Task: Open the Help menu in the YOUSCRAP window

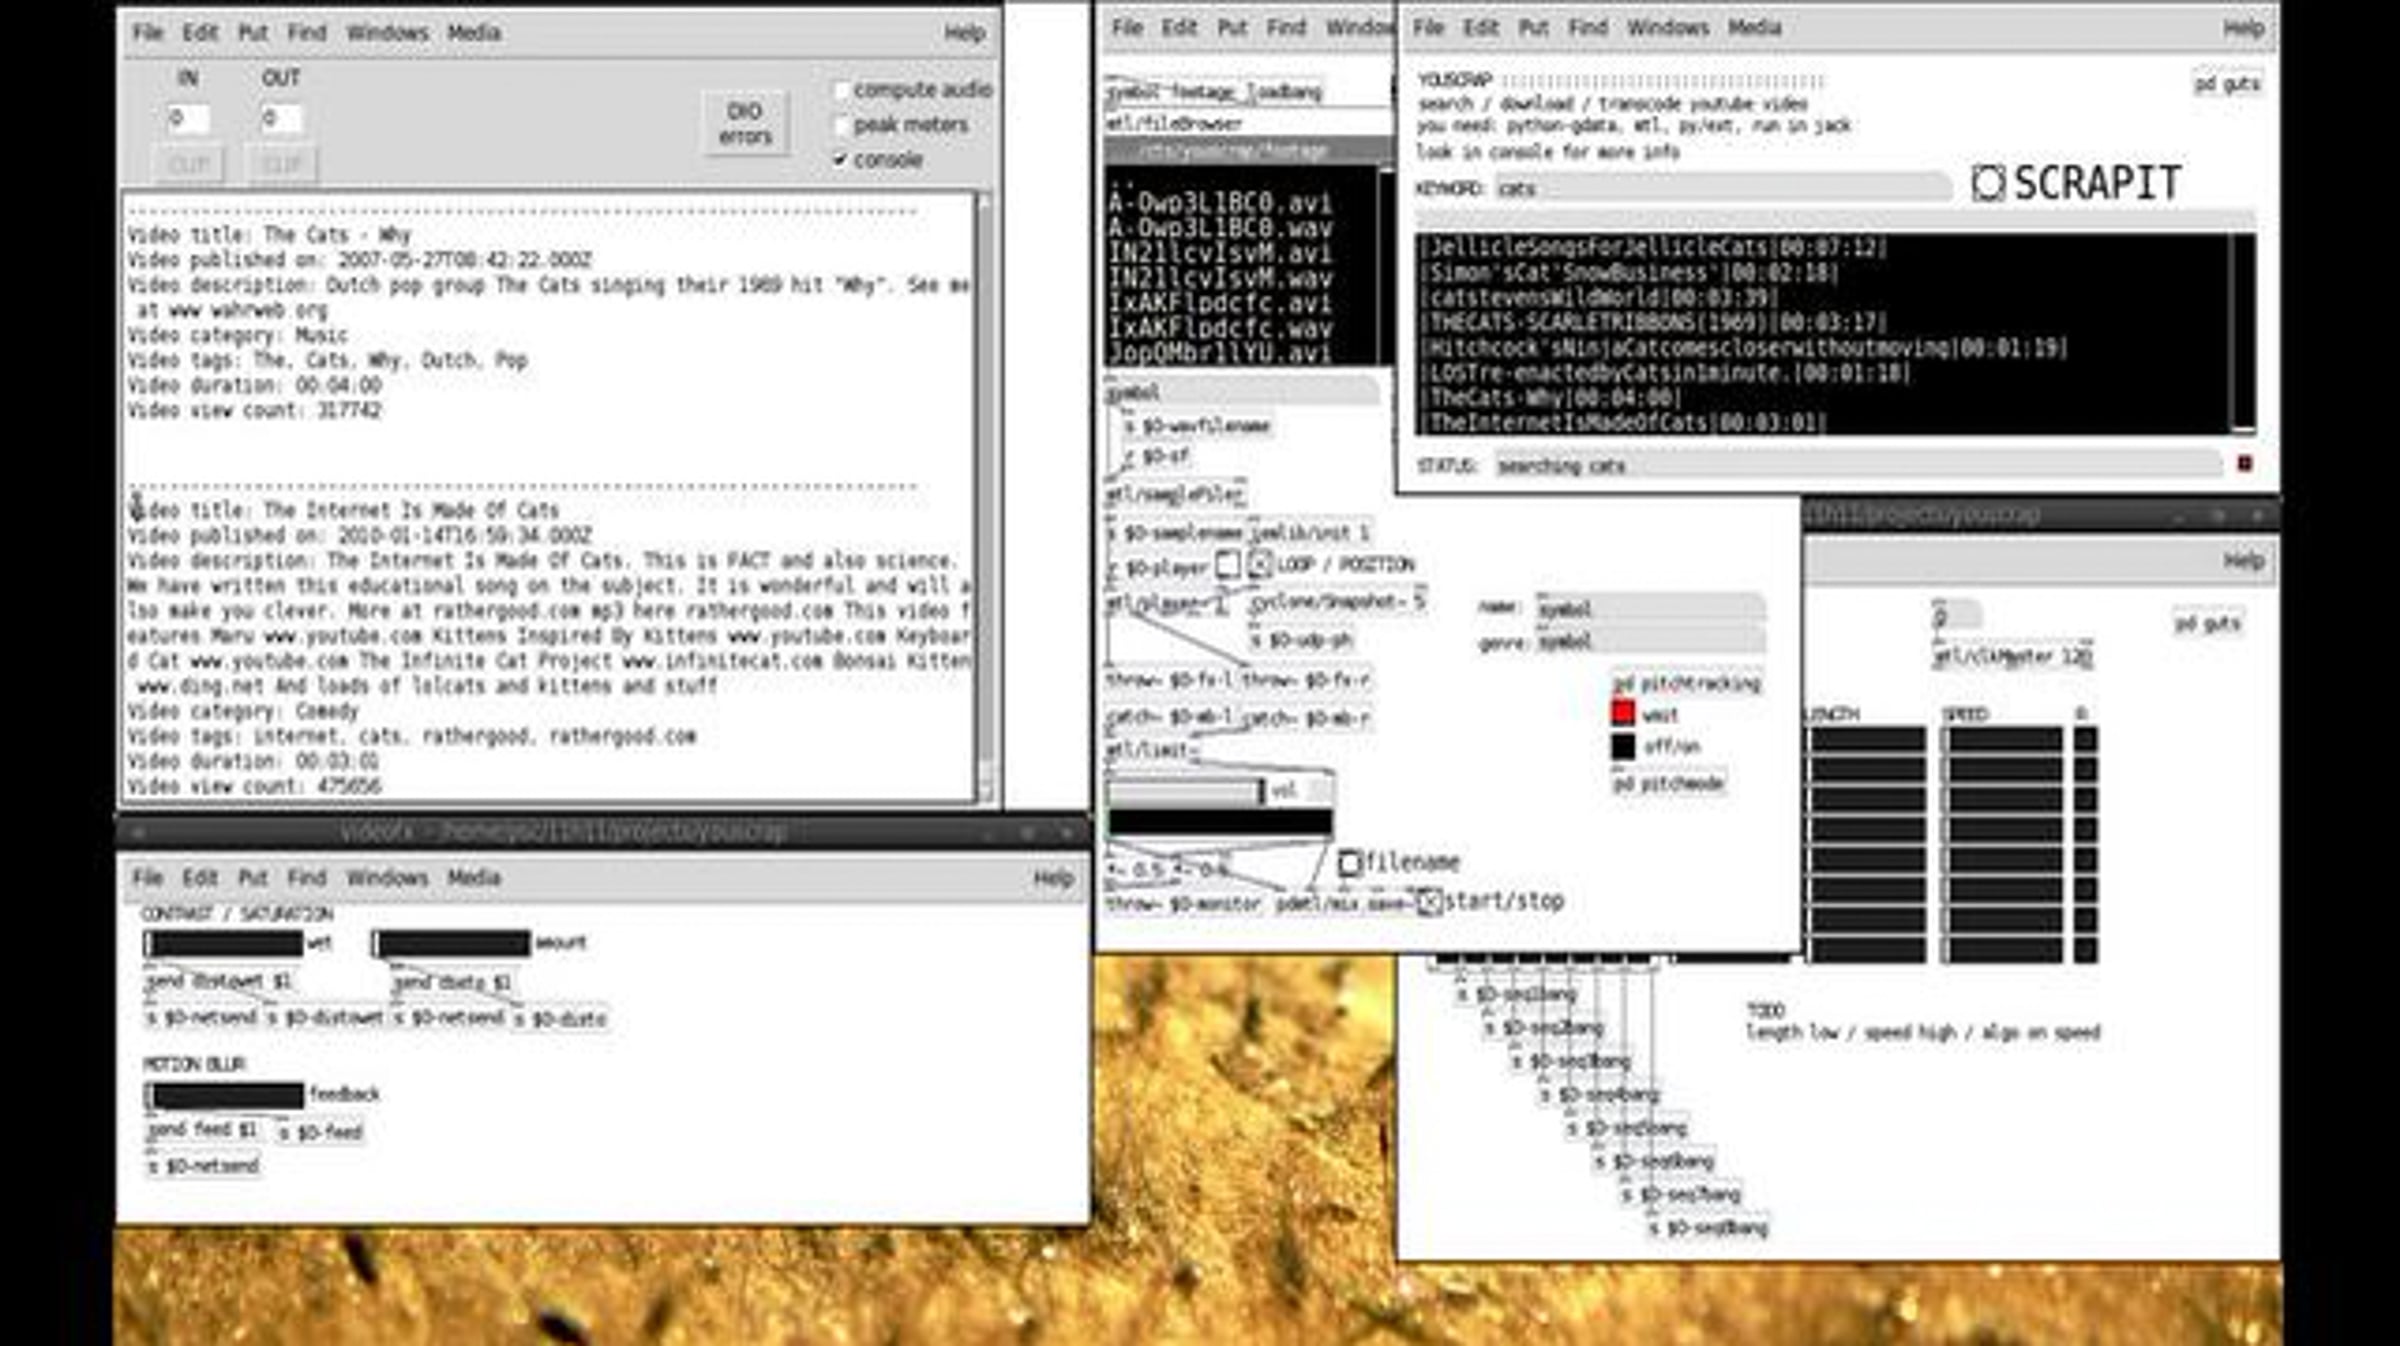Action: (x=2244, y=28)
